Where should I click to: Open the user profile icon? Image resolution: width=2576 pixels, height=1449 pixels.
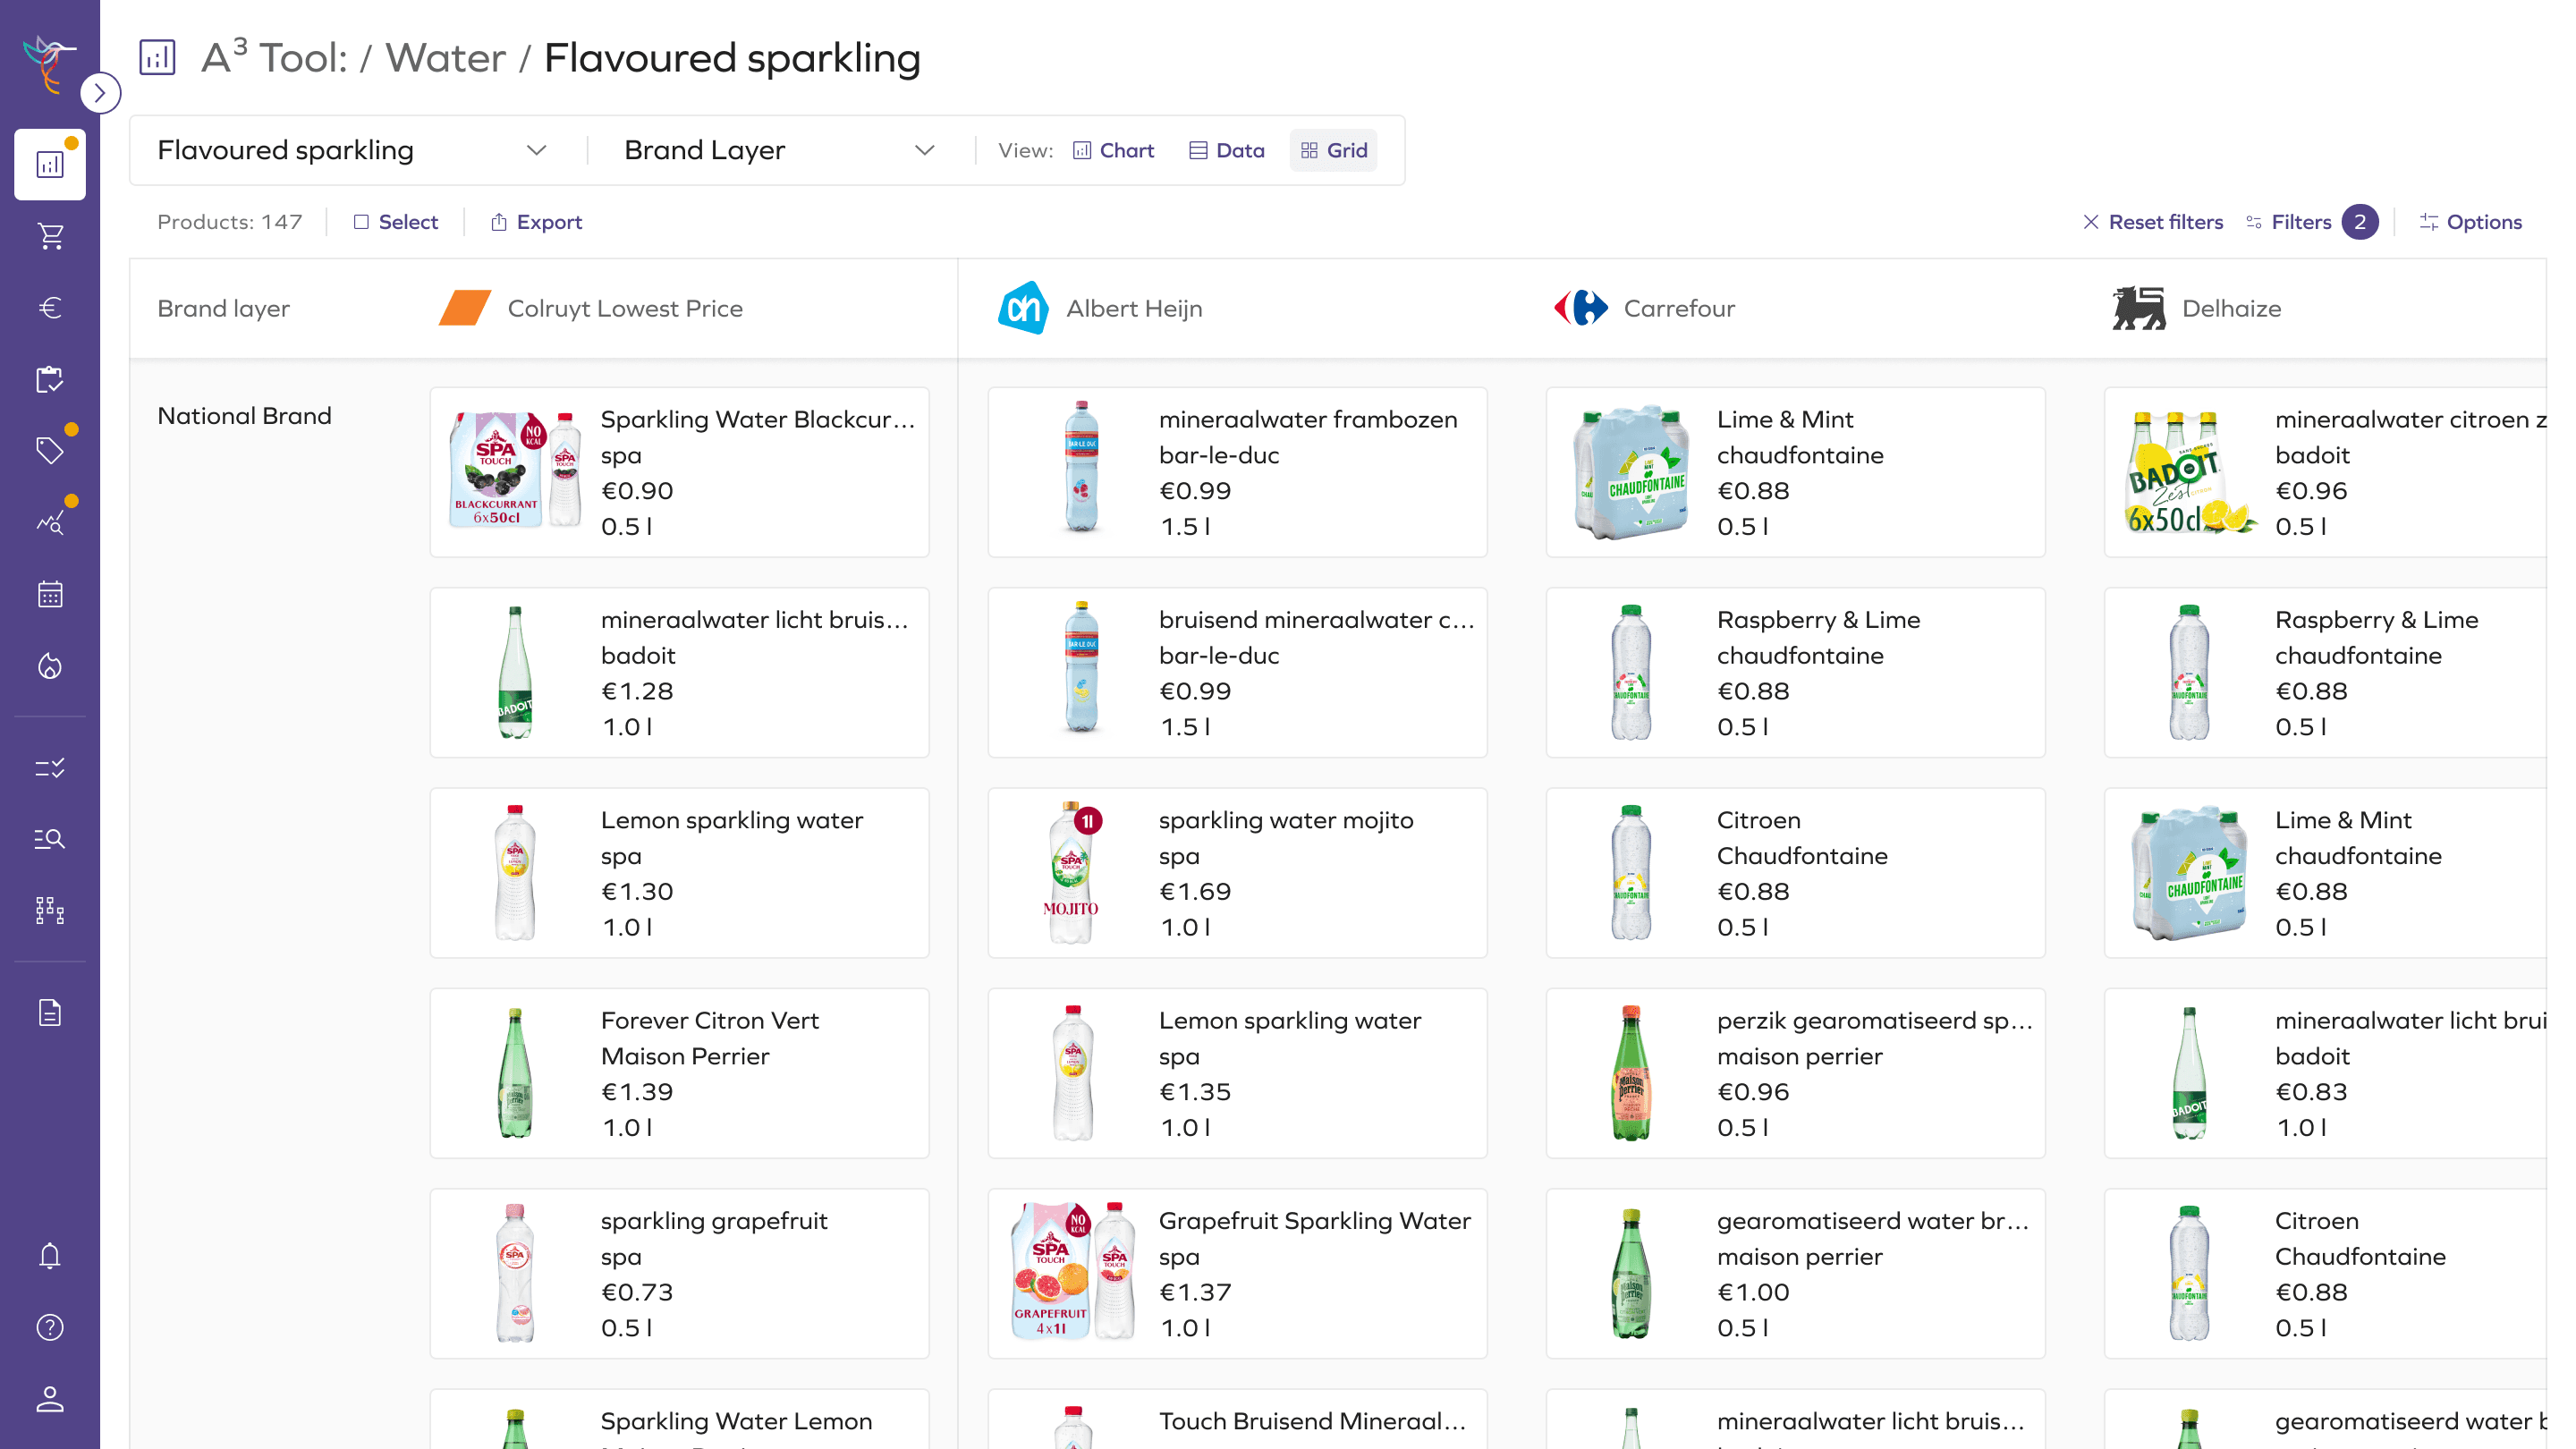click(x=50, y=1399)
